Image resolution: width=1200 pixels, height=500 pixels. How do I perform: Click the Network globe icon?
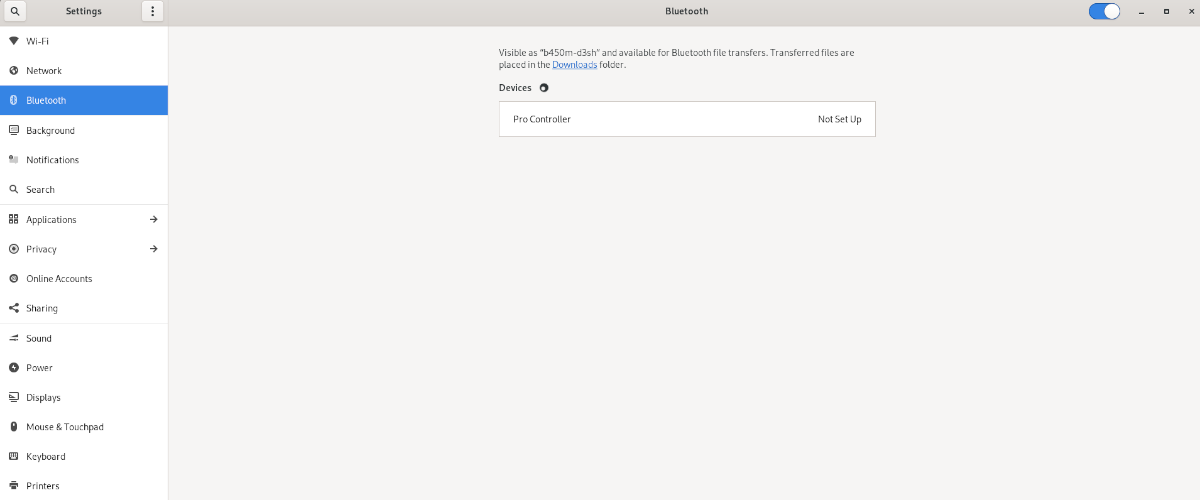click(14, 71)
